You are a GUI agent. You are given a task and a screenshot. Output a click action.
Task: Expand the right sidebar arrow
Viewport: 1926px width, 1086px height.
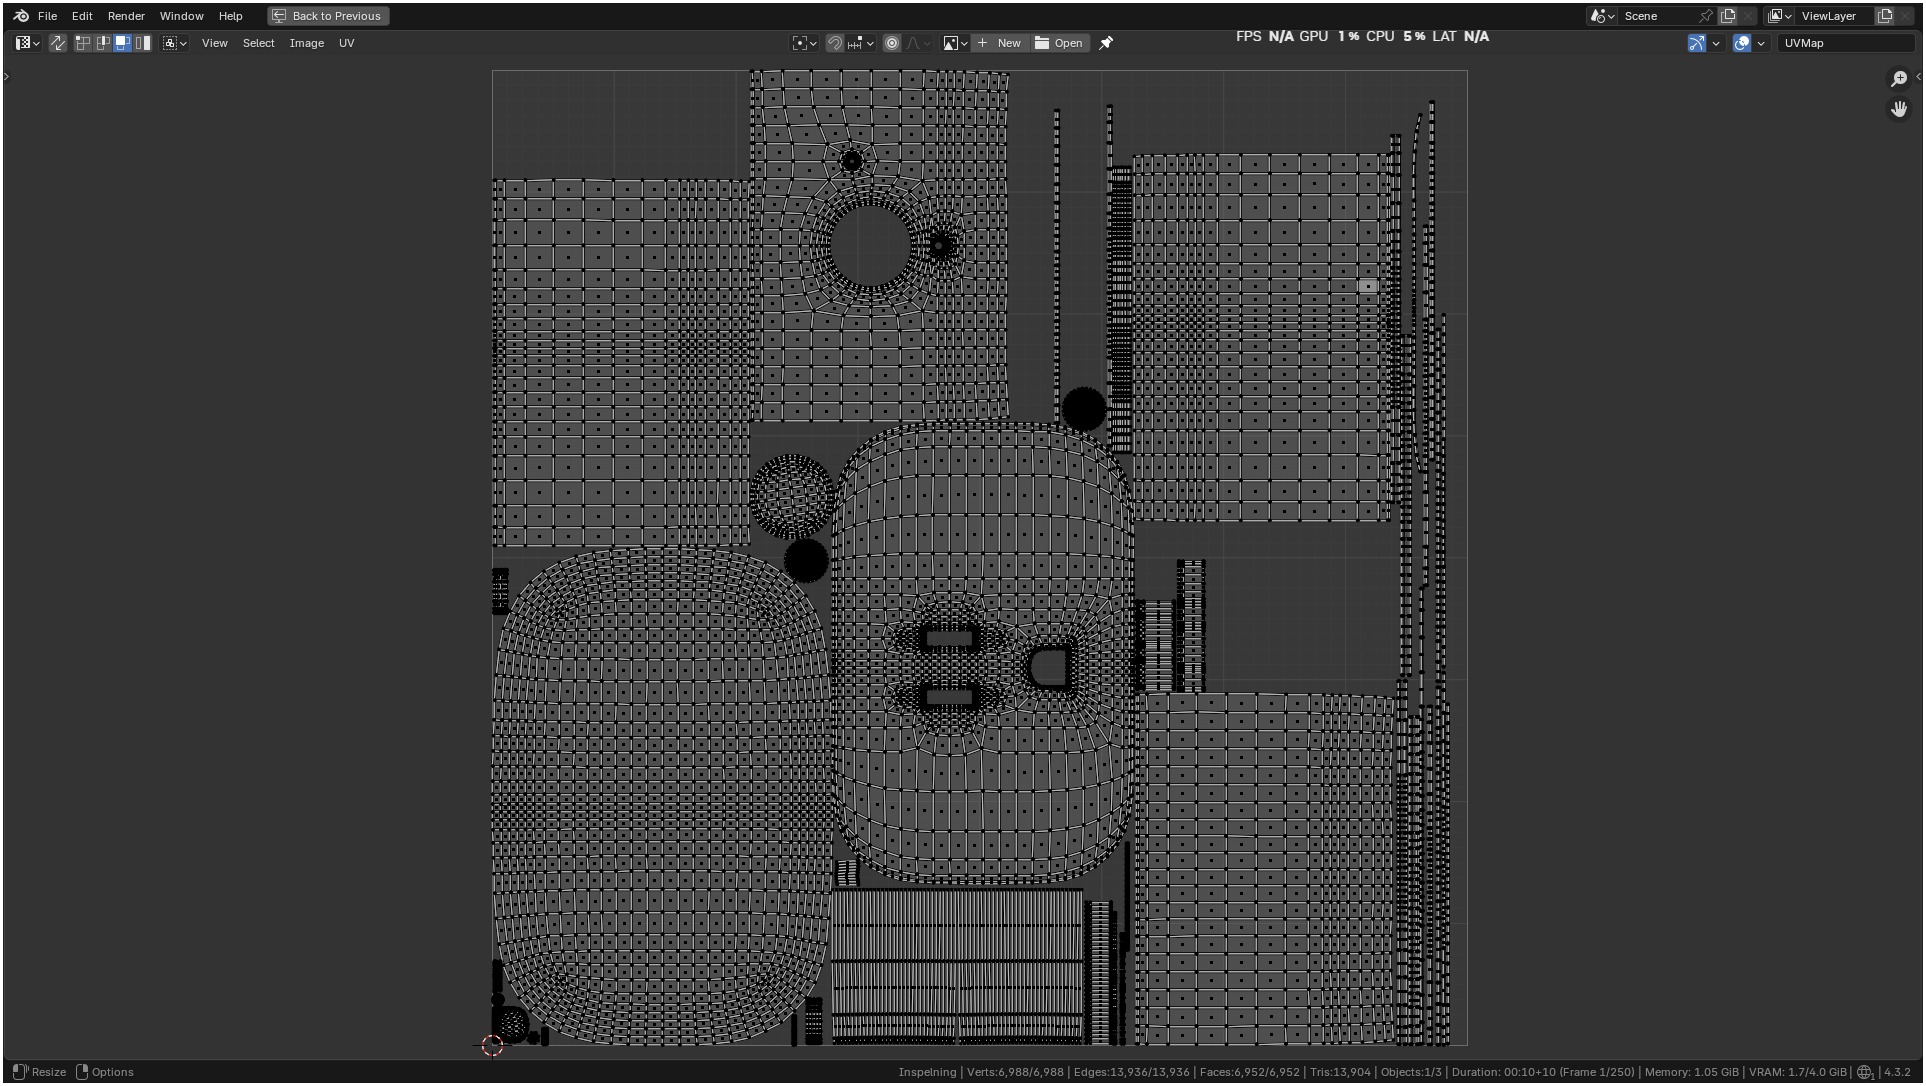1919,76
